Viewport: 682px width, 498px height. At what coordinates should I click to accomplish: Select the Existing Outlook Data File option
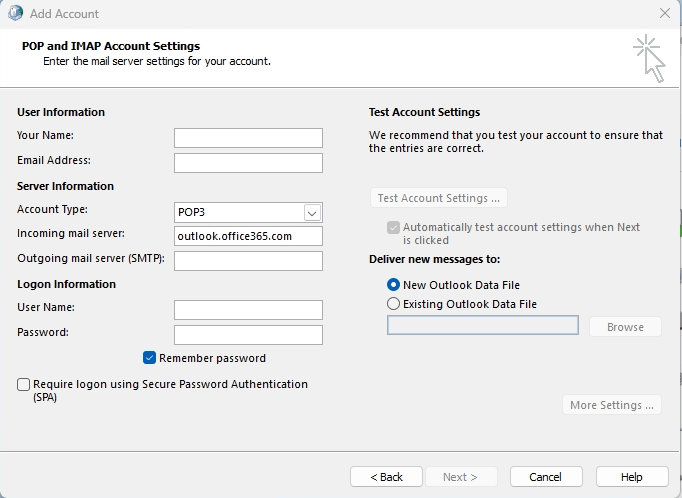point(393,304)
